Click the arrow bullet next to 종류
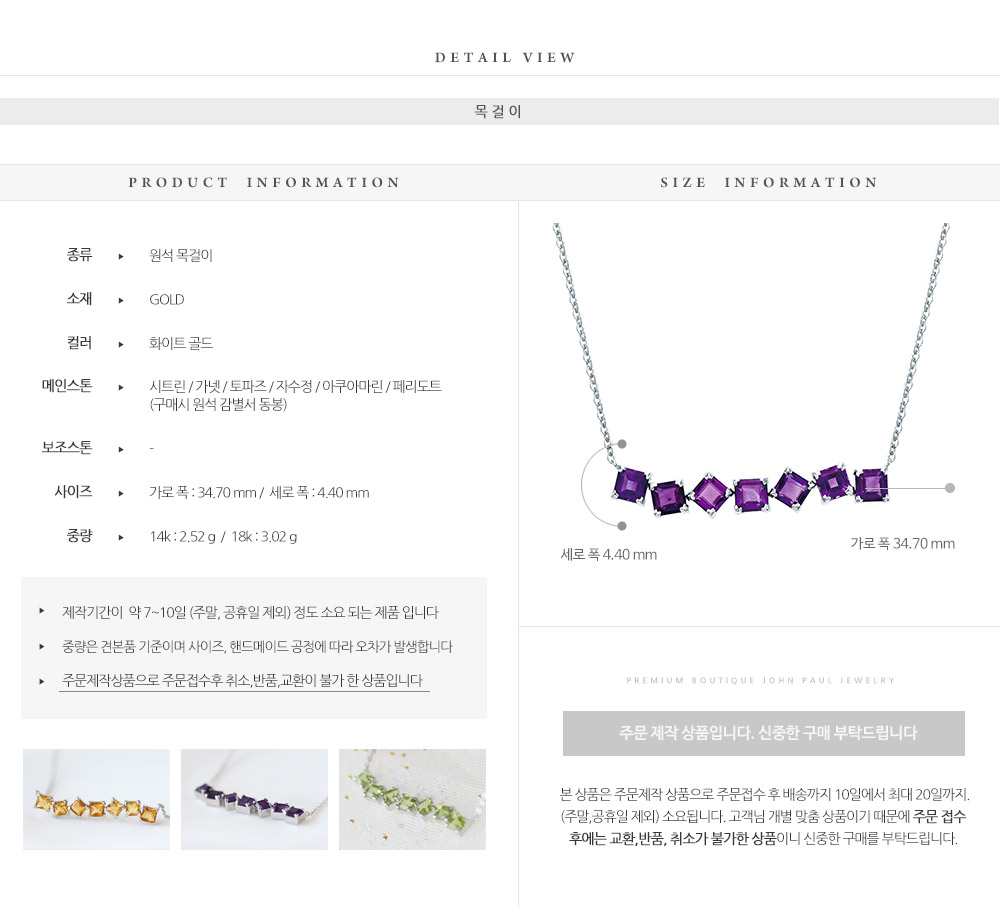 pos(121,256)
